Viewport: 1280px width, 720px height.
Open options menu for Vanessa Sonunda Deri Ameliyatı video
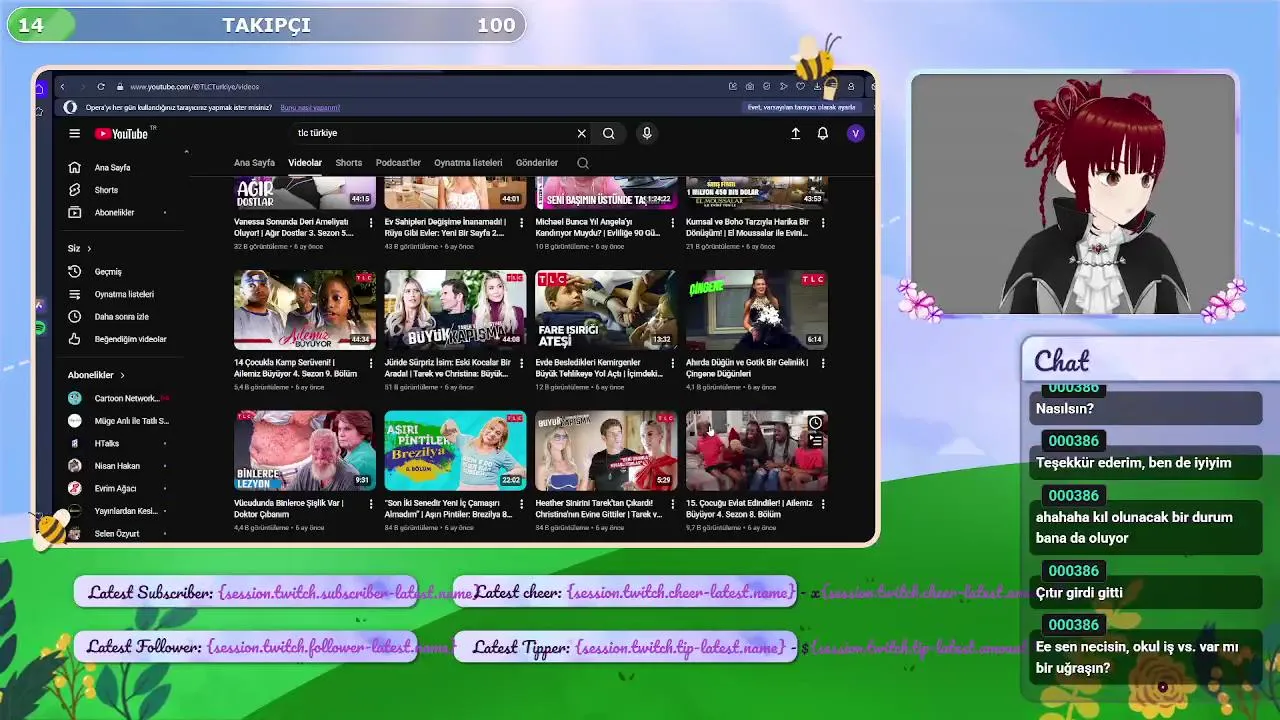[371, 222]
